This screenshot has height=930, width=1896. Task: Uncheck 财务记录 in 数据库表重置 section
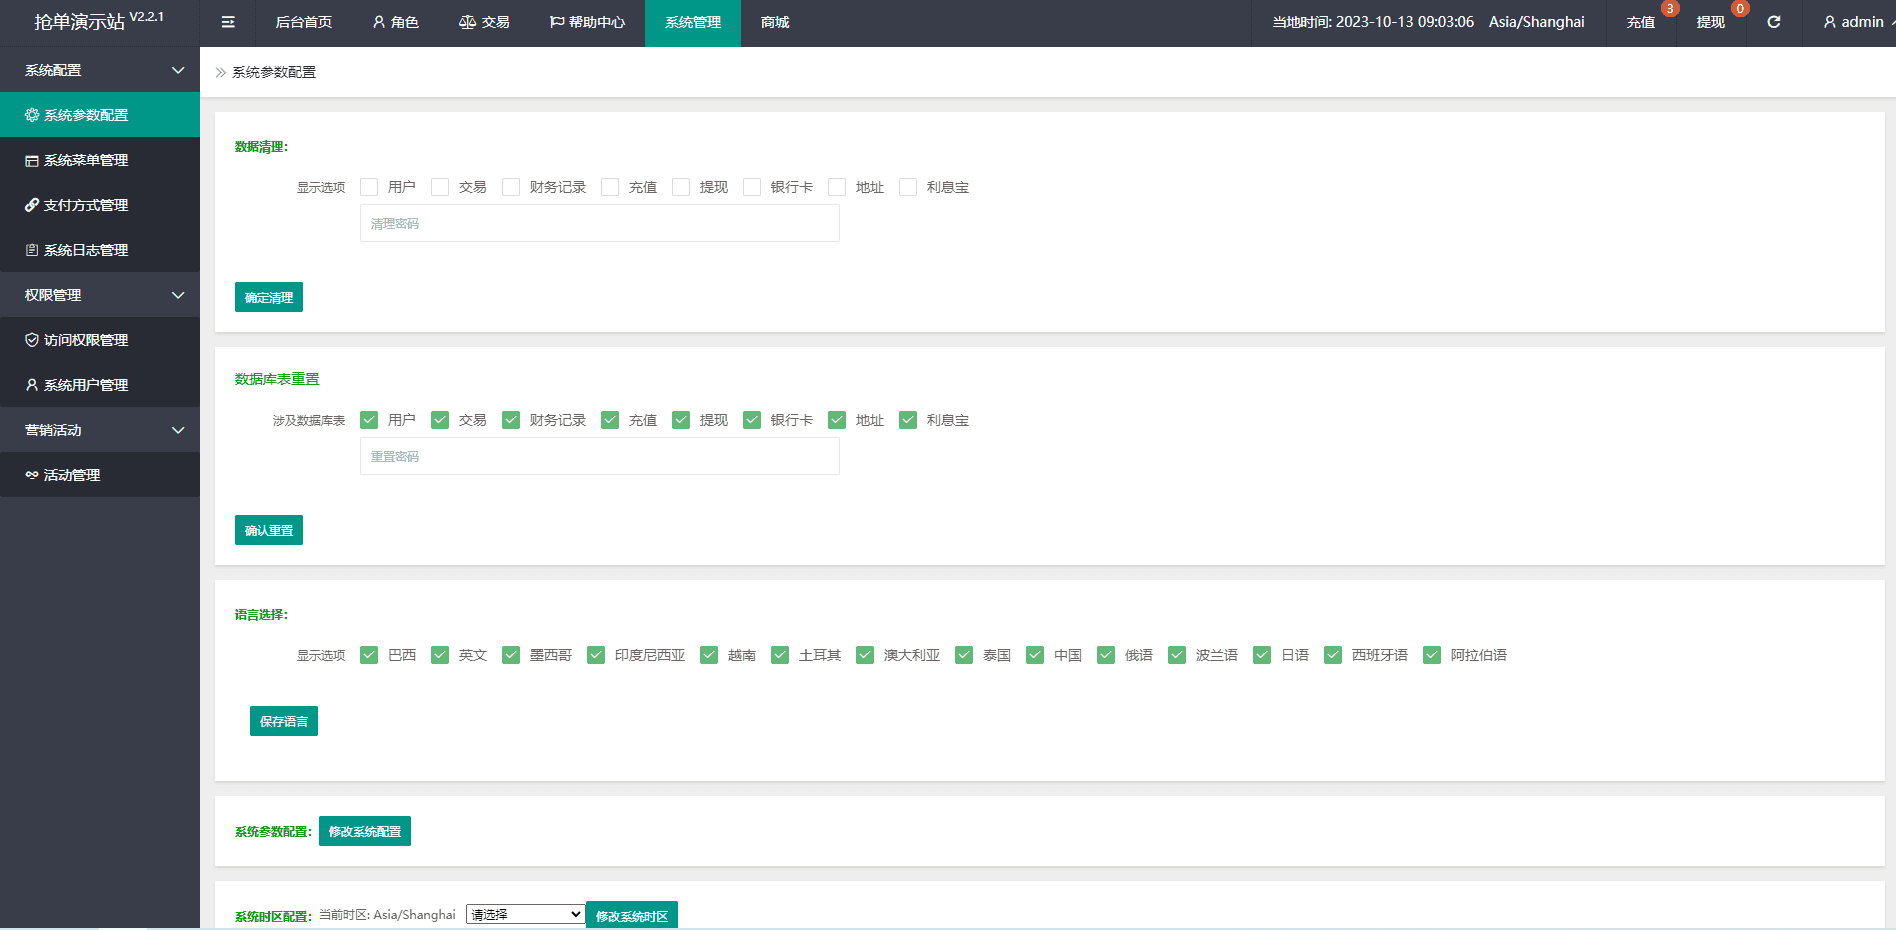point(511,420)
